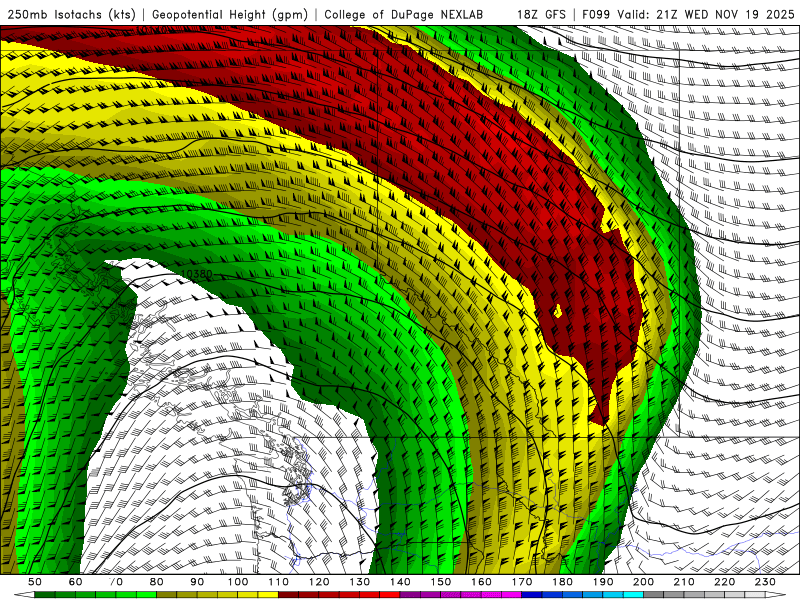Select the 150 legend value

click(x=441, y=582)
